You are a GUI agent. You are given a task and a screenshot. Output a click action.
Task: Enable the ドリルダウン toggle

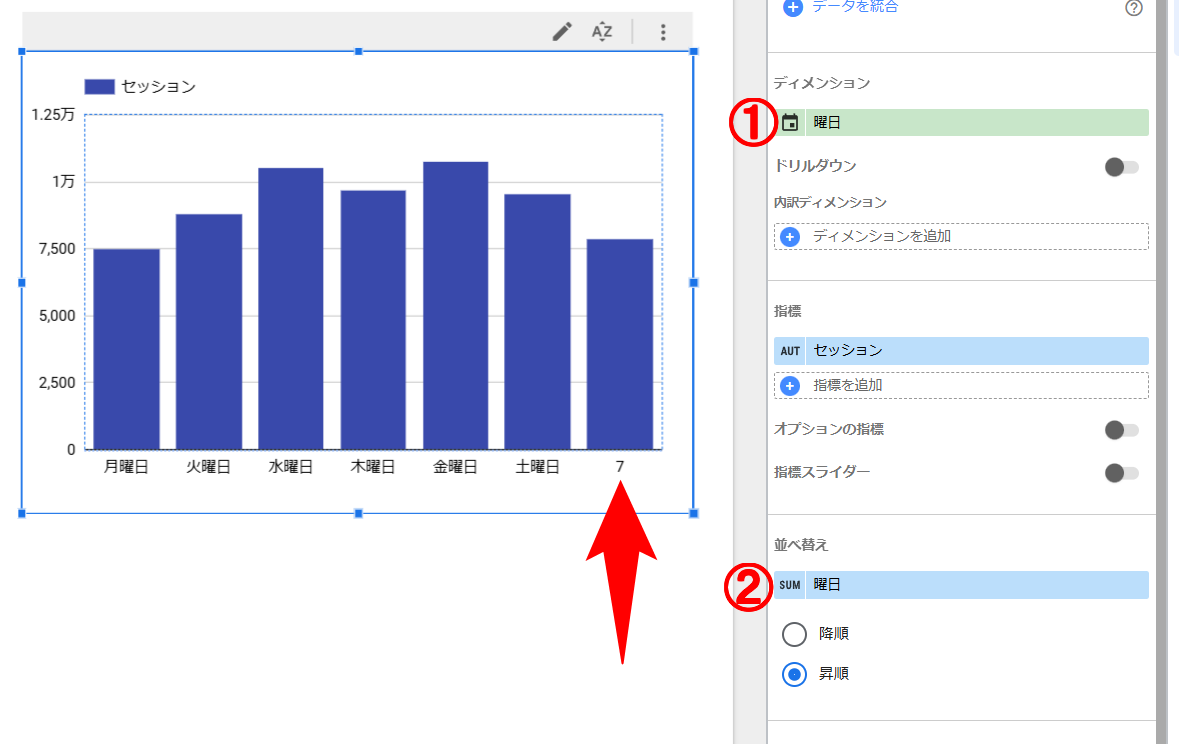[x=1121, y=166]
